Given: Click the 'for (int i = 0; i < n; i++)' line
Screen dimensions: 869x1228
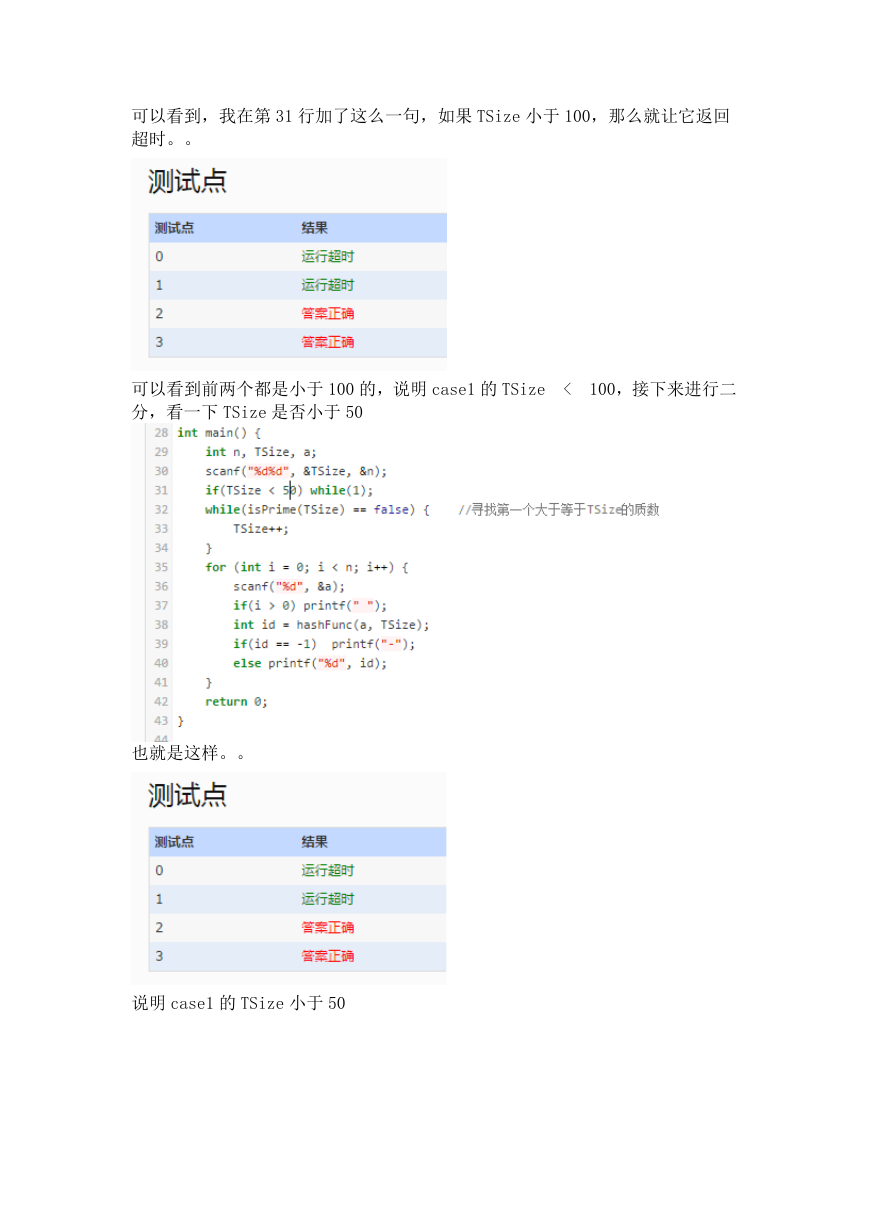Looking at the screenshot, I should pos(307,567).
